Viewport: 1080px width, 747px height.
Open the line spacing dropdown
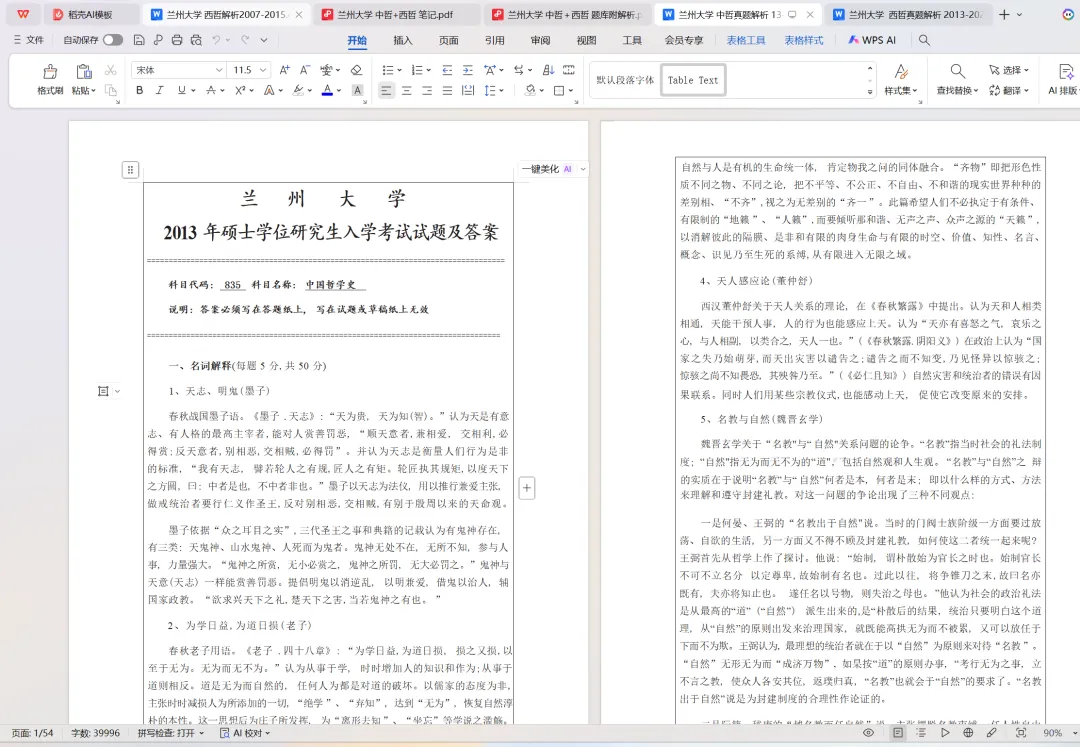[501, 90]
